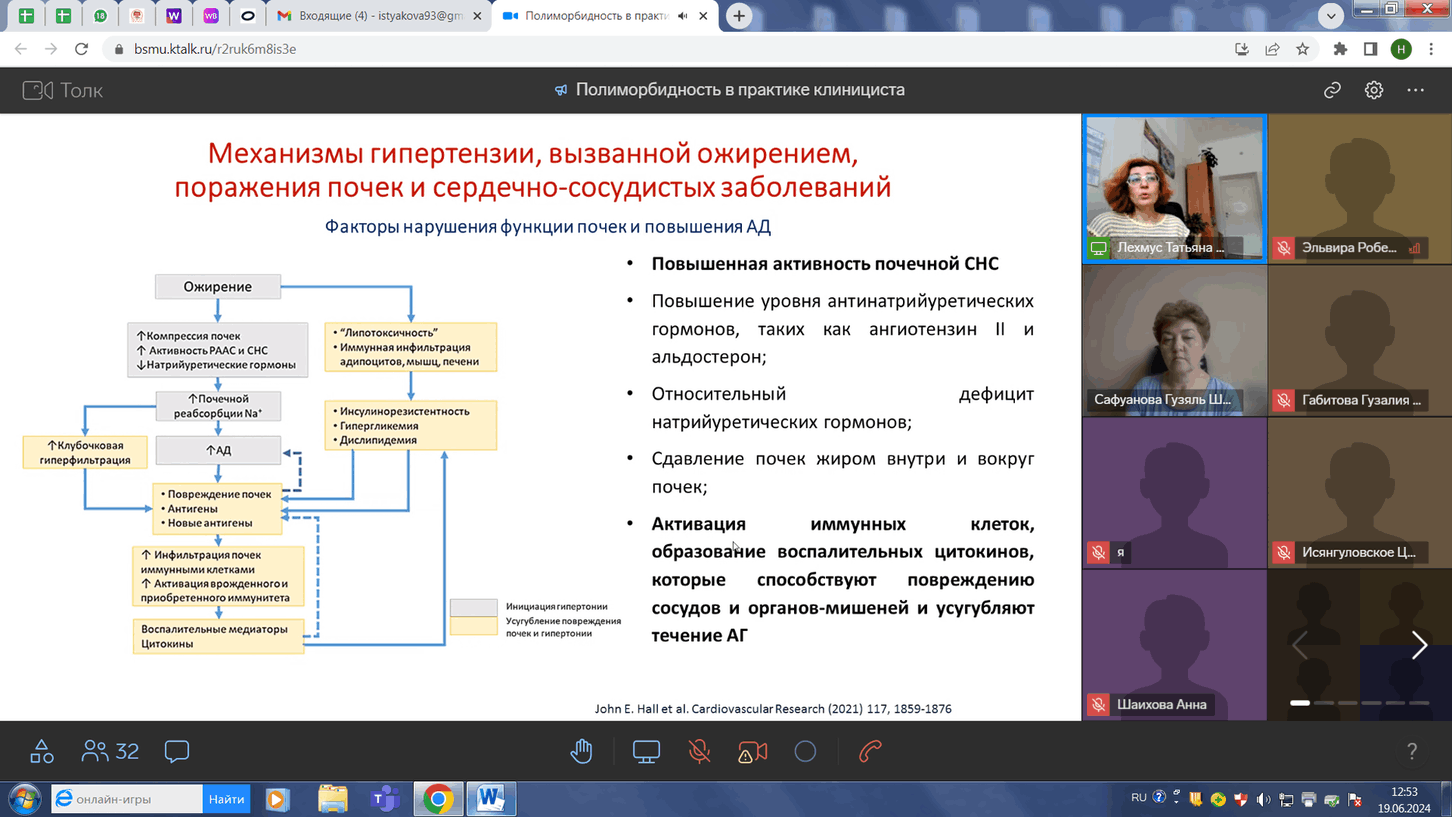Open Microsoft Word from the taskbar
Viewport: 1452px width, 817px height.
pyautogui.click(x=490, y=798)
